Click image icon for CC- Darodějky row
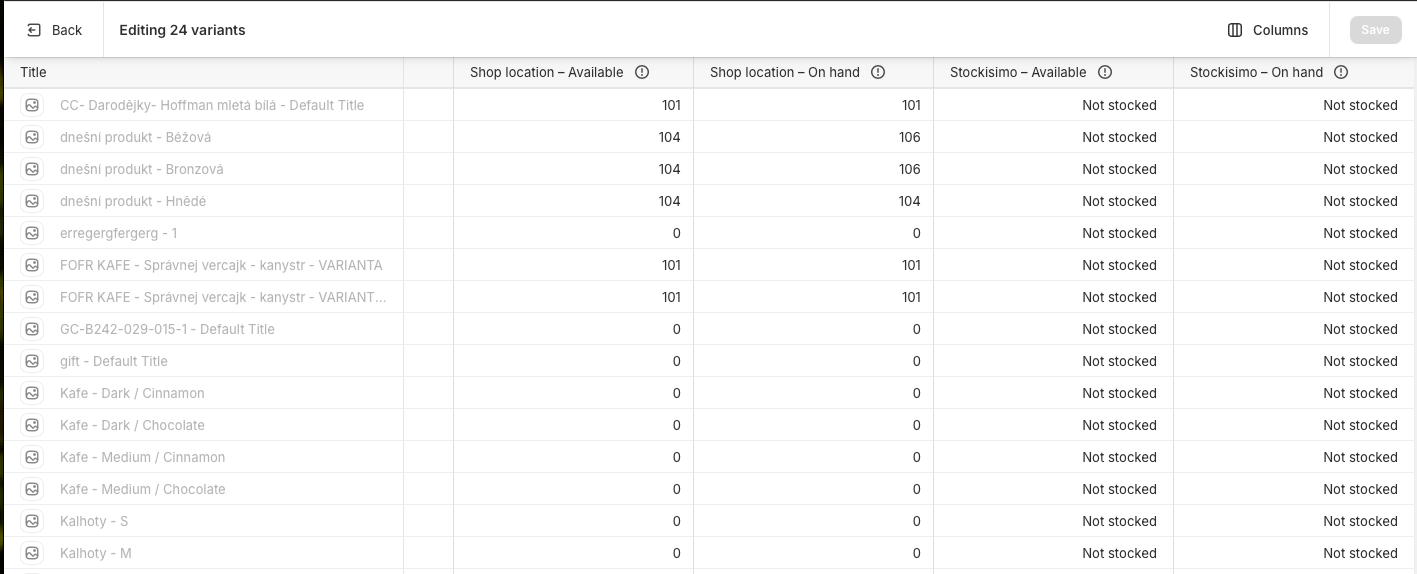 click(32, 105)
